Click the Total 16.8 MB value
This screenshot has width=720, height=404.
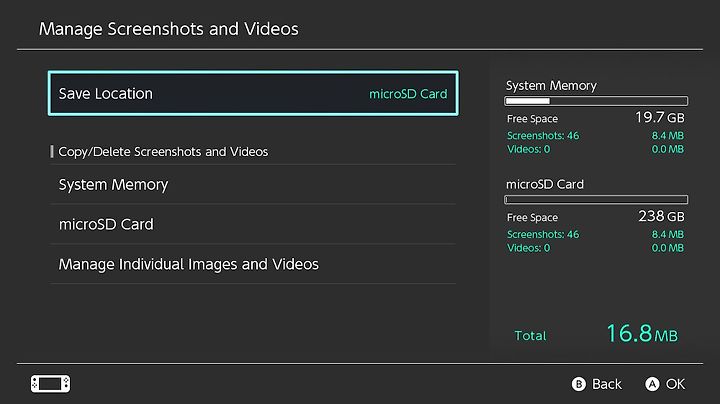641,334
